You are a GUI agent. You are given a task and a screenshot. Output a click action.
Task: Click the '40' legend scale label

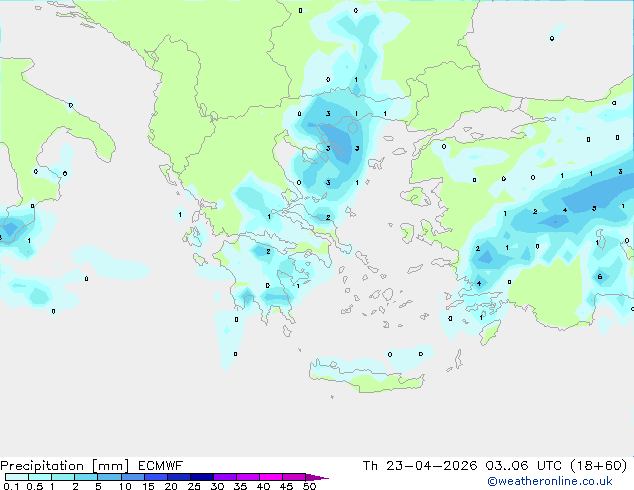263,486
